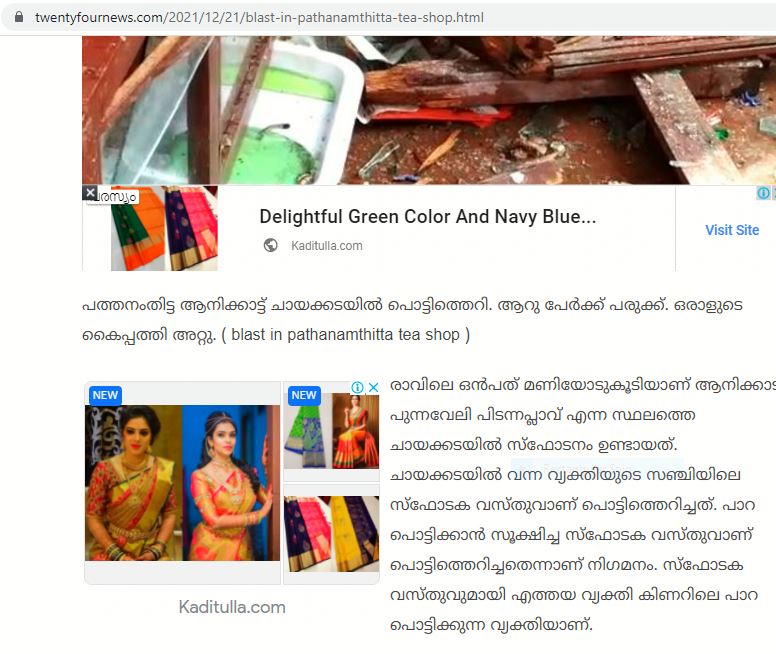Image resolution: width=776 pixels, height=654 pixels.
Task: Click the AdChoices info icon on saree ad
Action: coord(357,387)
